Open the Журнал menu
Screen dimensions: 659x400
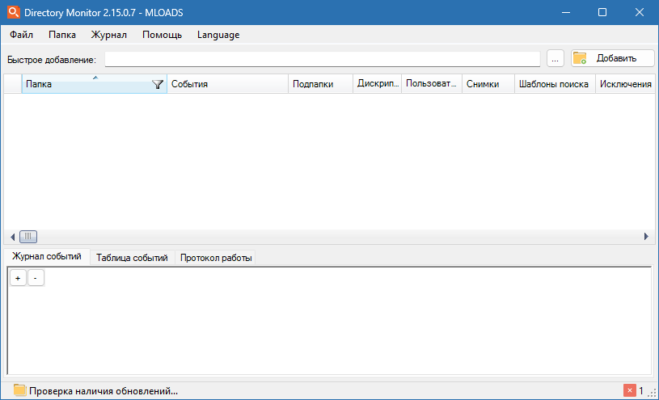click(x=109, y=35)
